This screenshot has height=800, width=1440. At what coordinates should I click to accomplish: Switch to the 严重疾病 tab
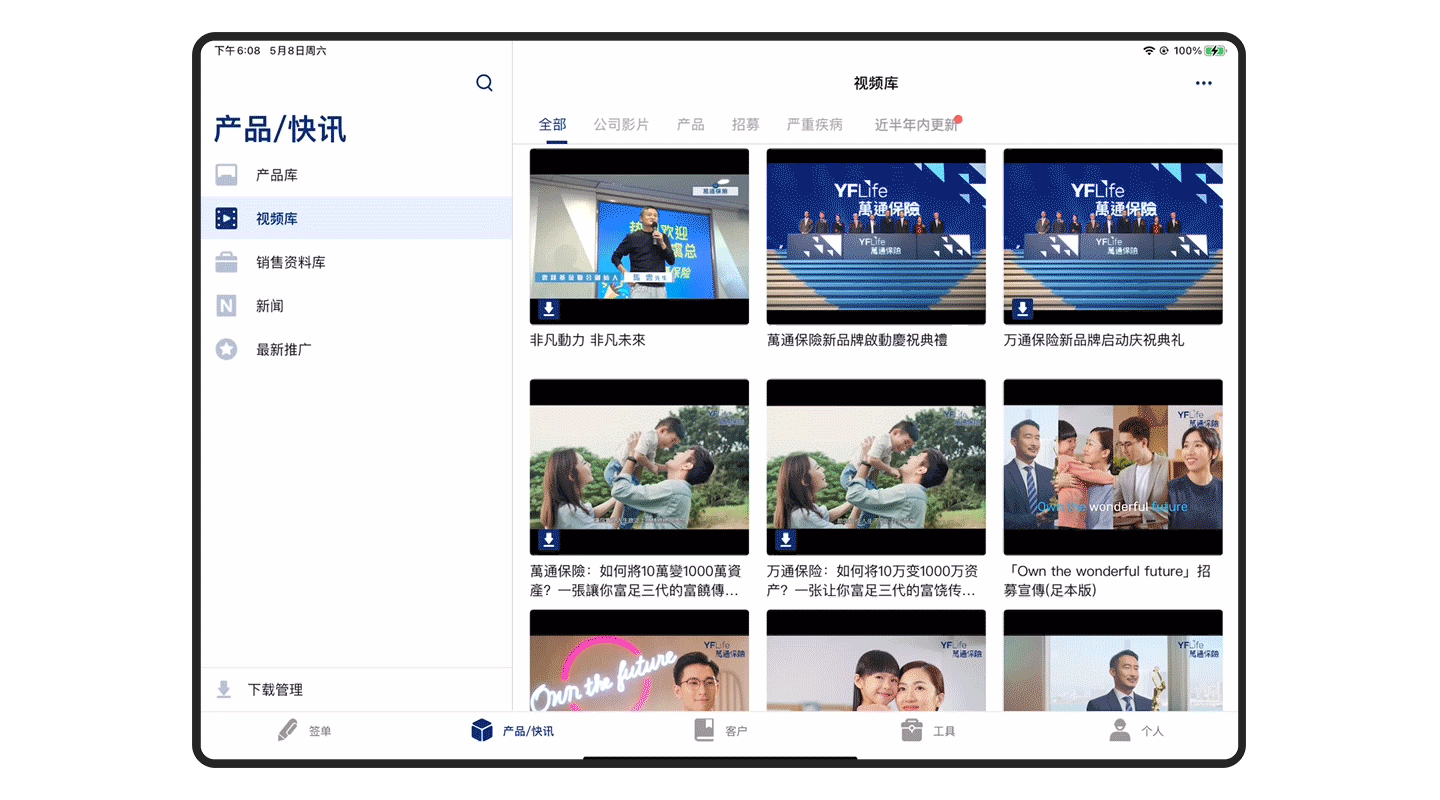click(x=814, y=125)
